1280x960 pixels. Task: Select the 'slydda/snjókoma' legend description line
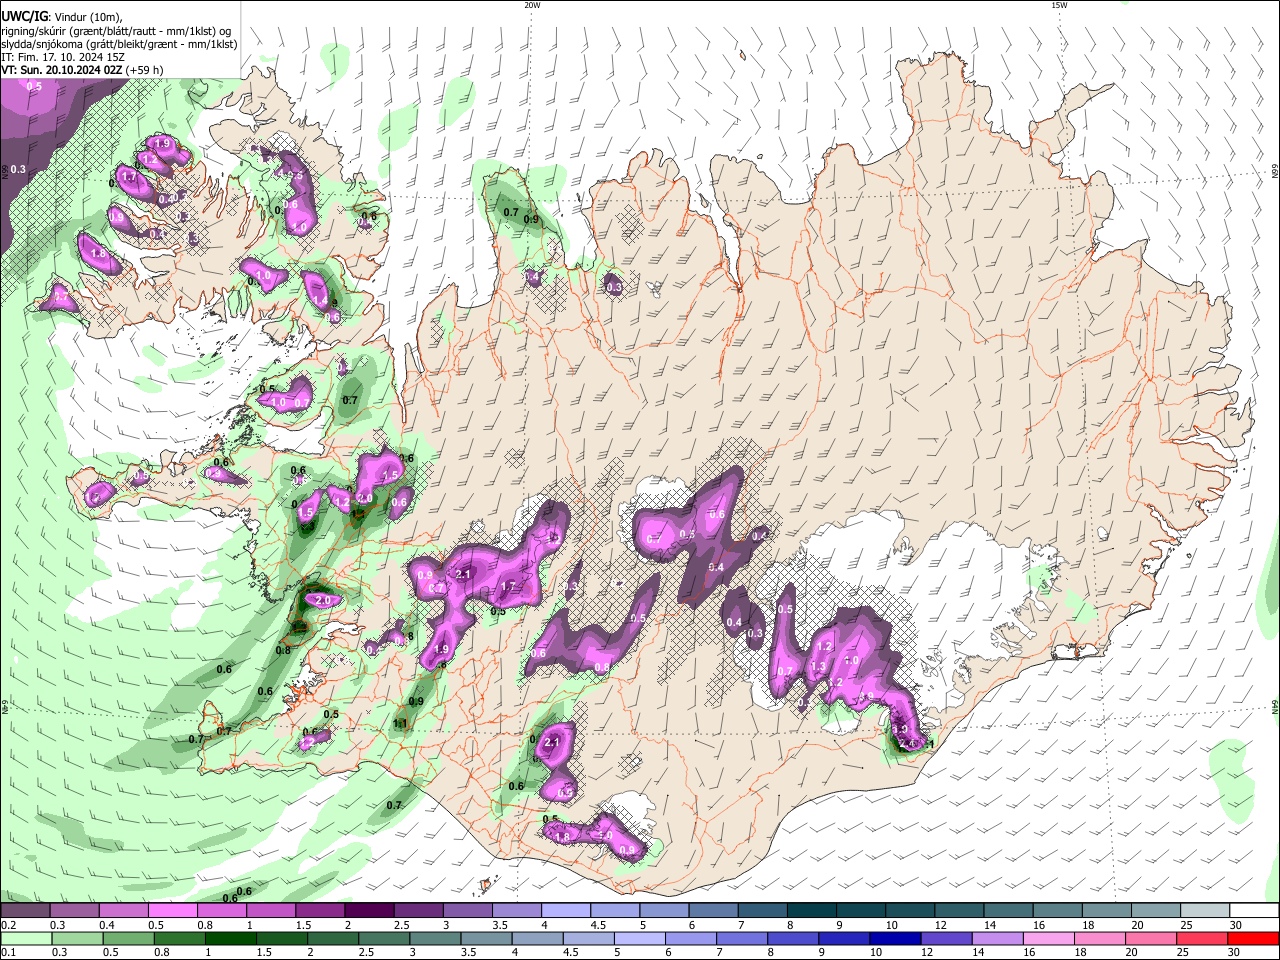pyautogui.click(x=119, y=44)
